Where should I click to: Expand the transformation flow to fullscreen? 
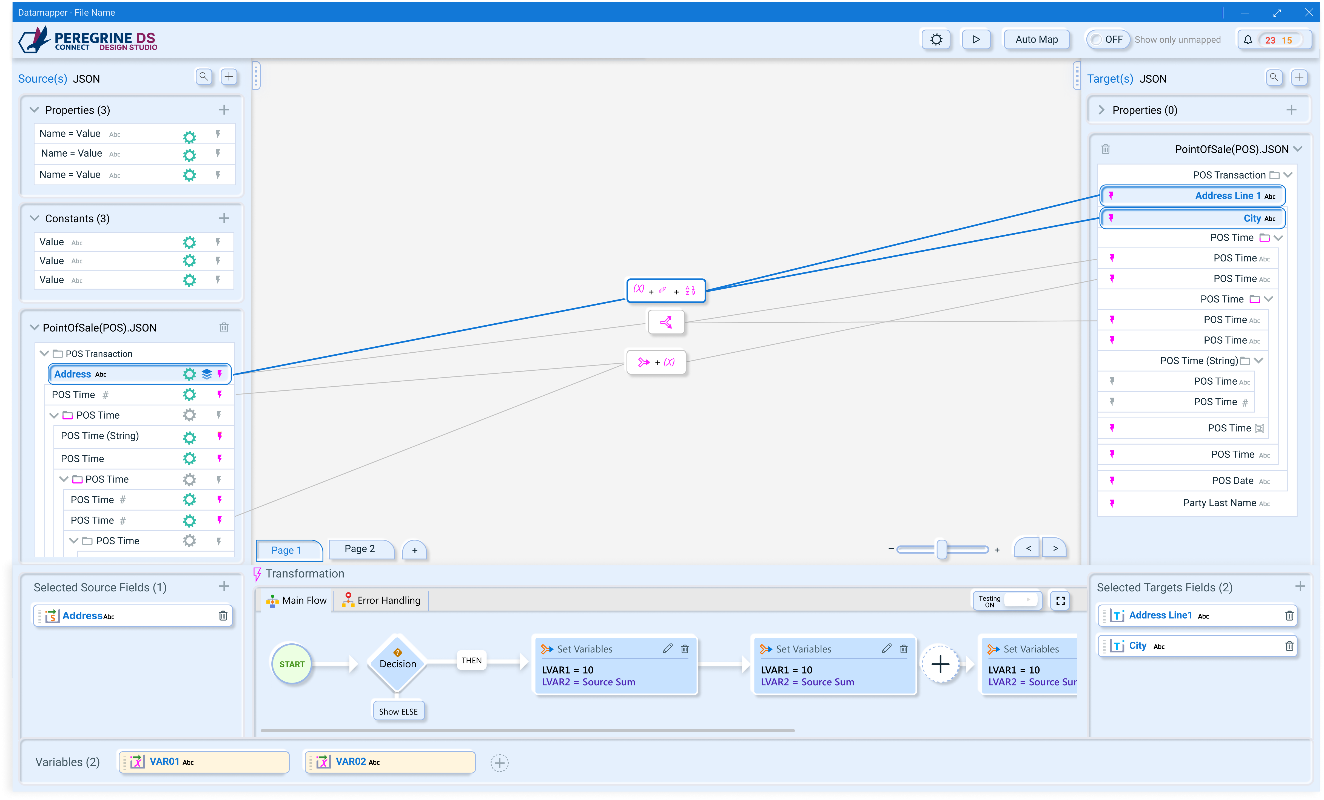(x=1059, y=601)
